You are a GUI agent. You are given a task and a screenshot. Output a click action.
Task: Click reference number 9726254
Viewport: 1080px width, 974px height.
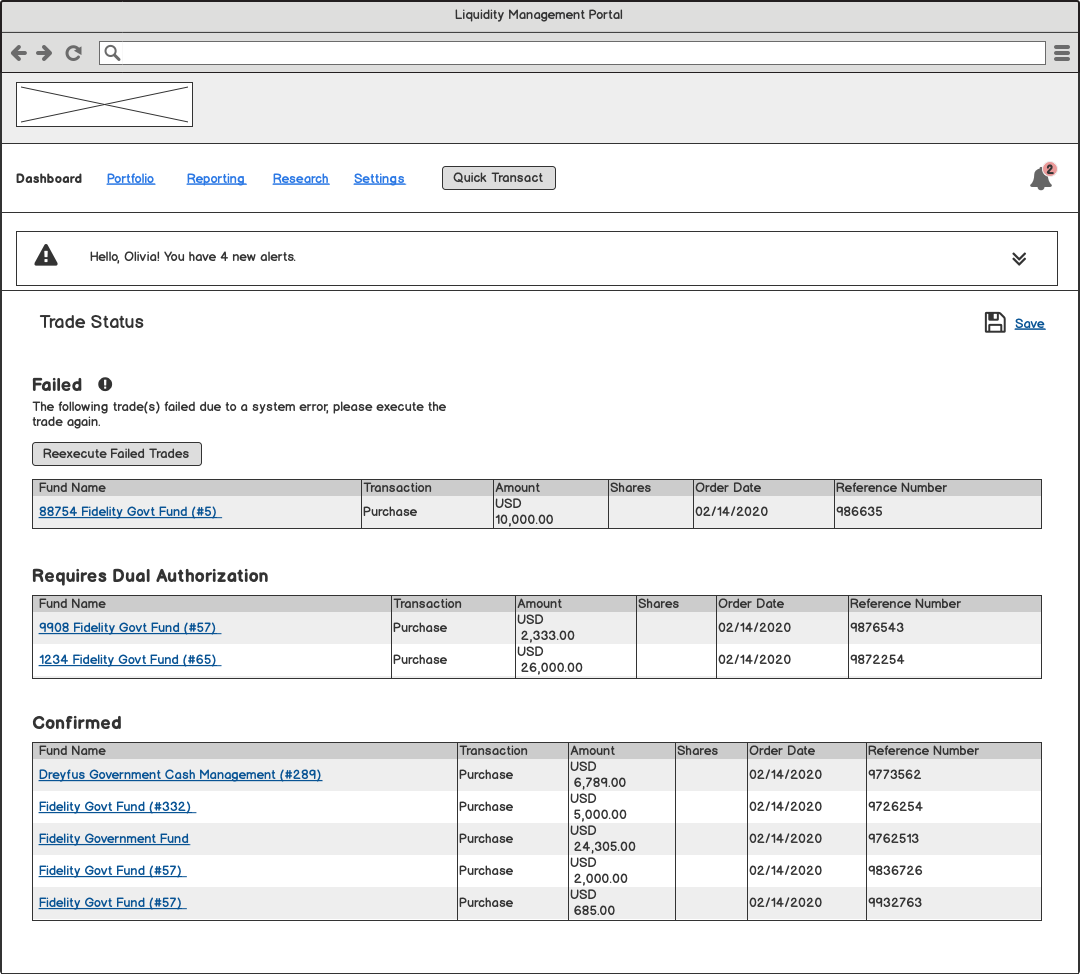[x=895, y=807]
